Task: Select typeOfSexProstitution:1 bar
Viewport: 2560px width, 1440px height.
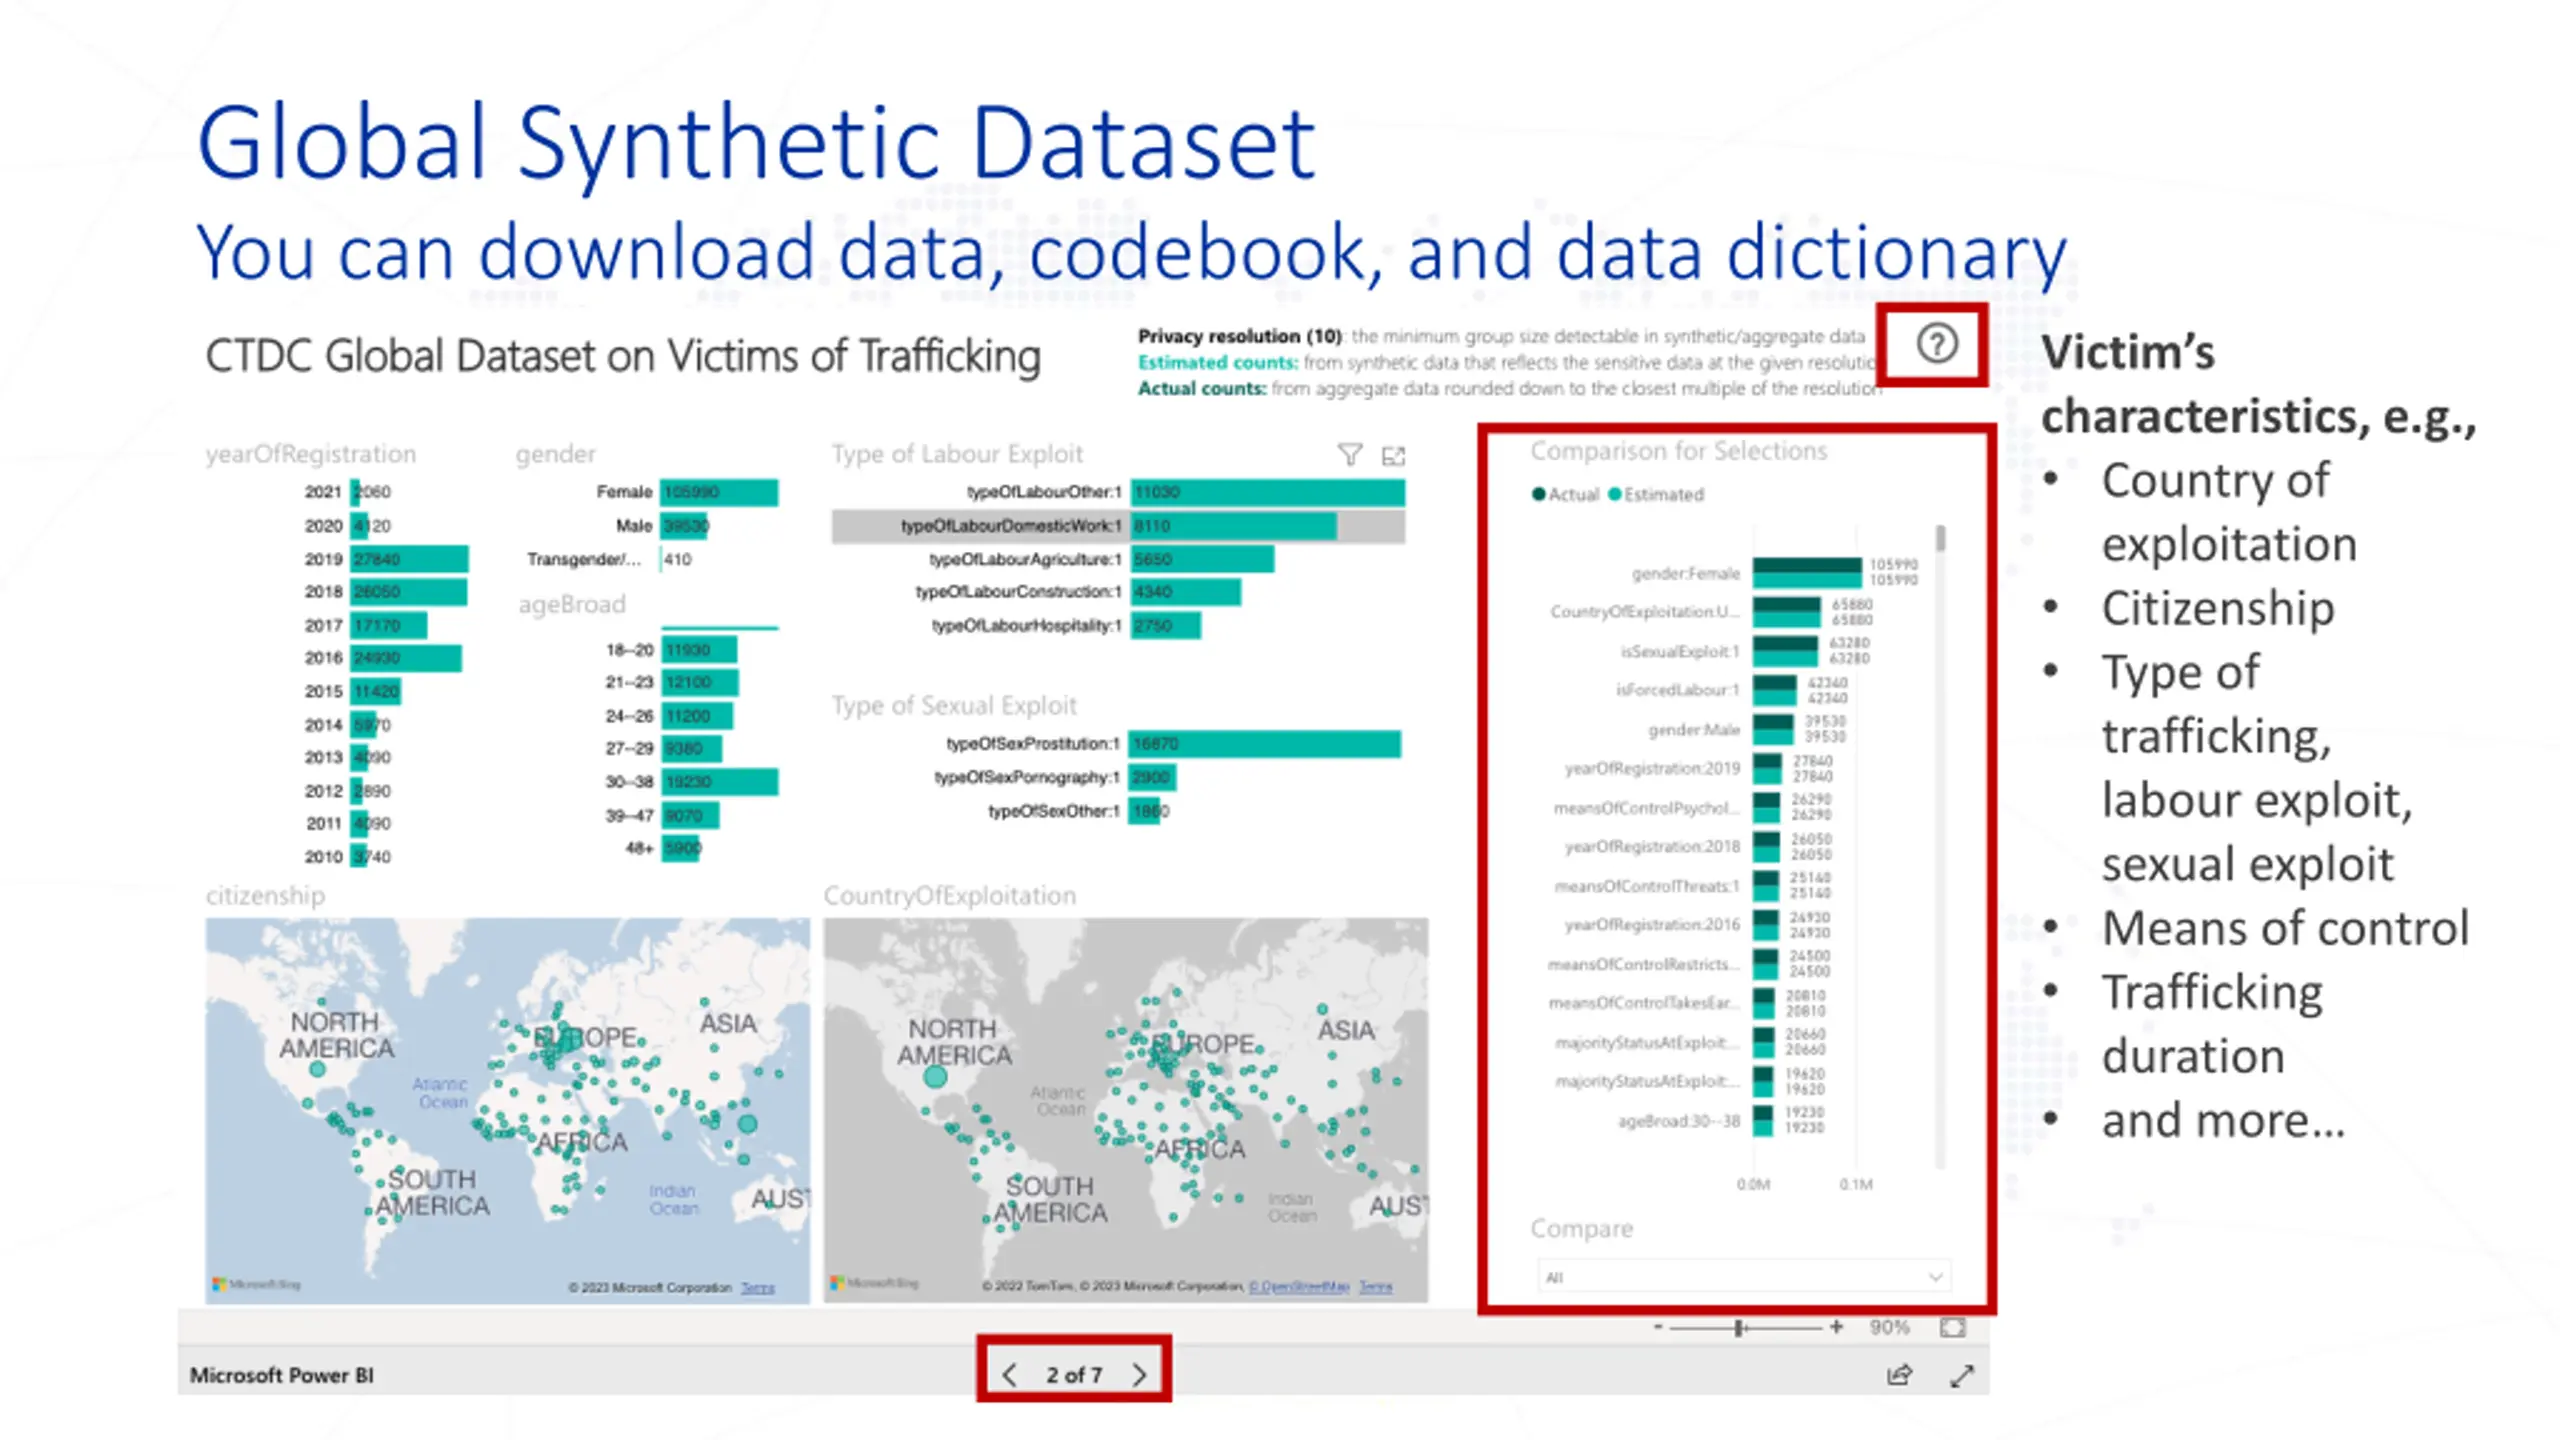Action: point(1265,744)
